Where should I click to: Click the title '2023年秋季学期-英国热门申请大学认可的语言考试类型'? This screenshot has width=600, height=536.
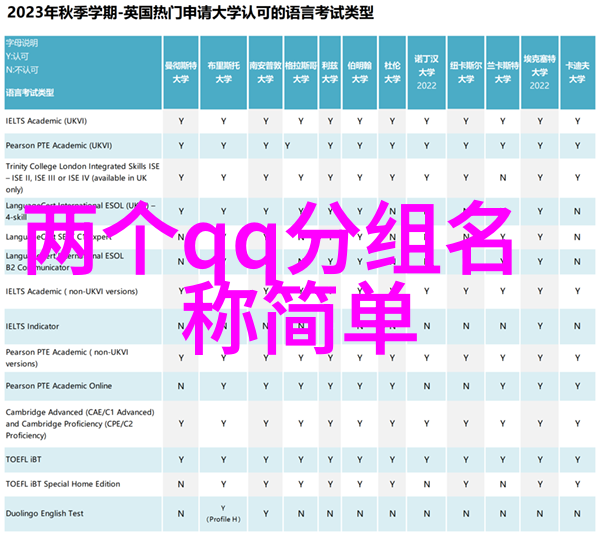point(190,13)
